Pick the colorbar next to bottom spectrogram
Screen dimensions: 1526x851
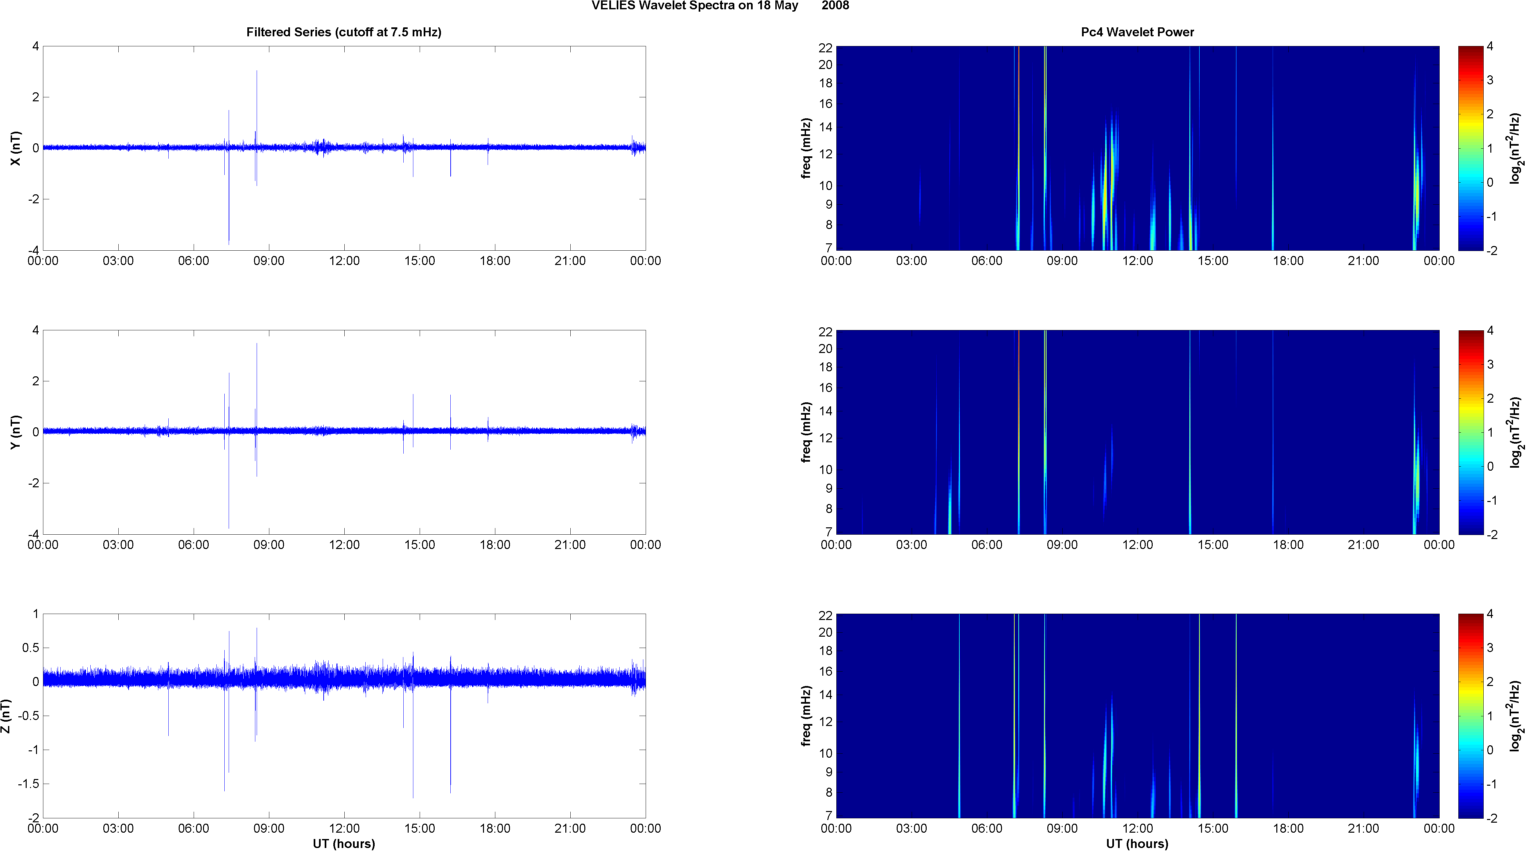pyautogui.click(x=1470, y=716)
